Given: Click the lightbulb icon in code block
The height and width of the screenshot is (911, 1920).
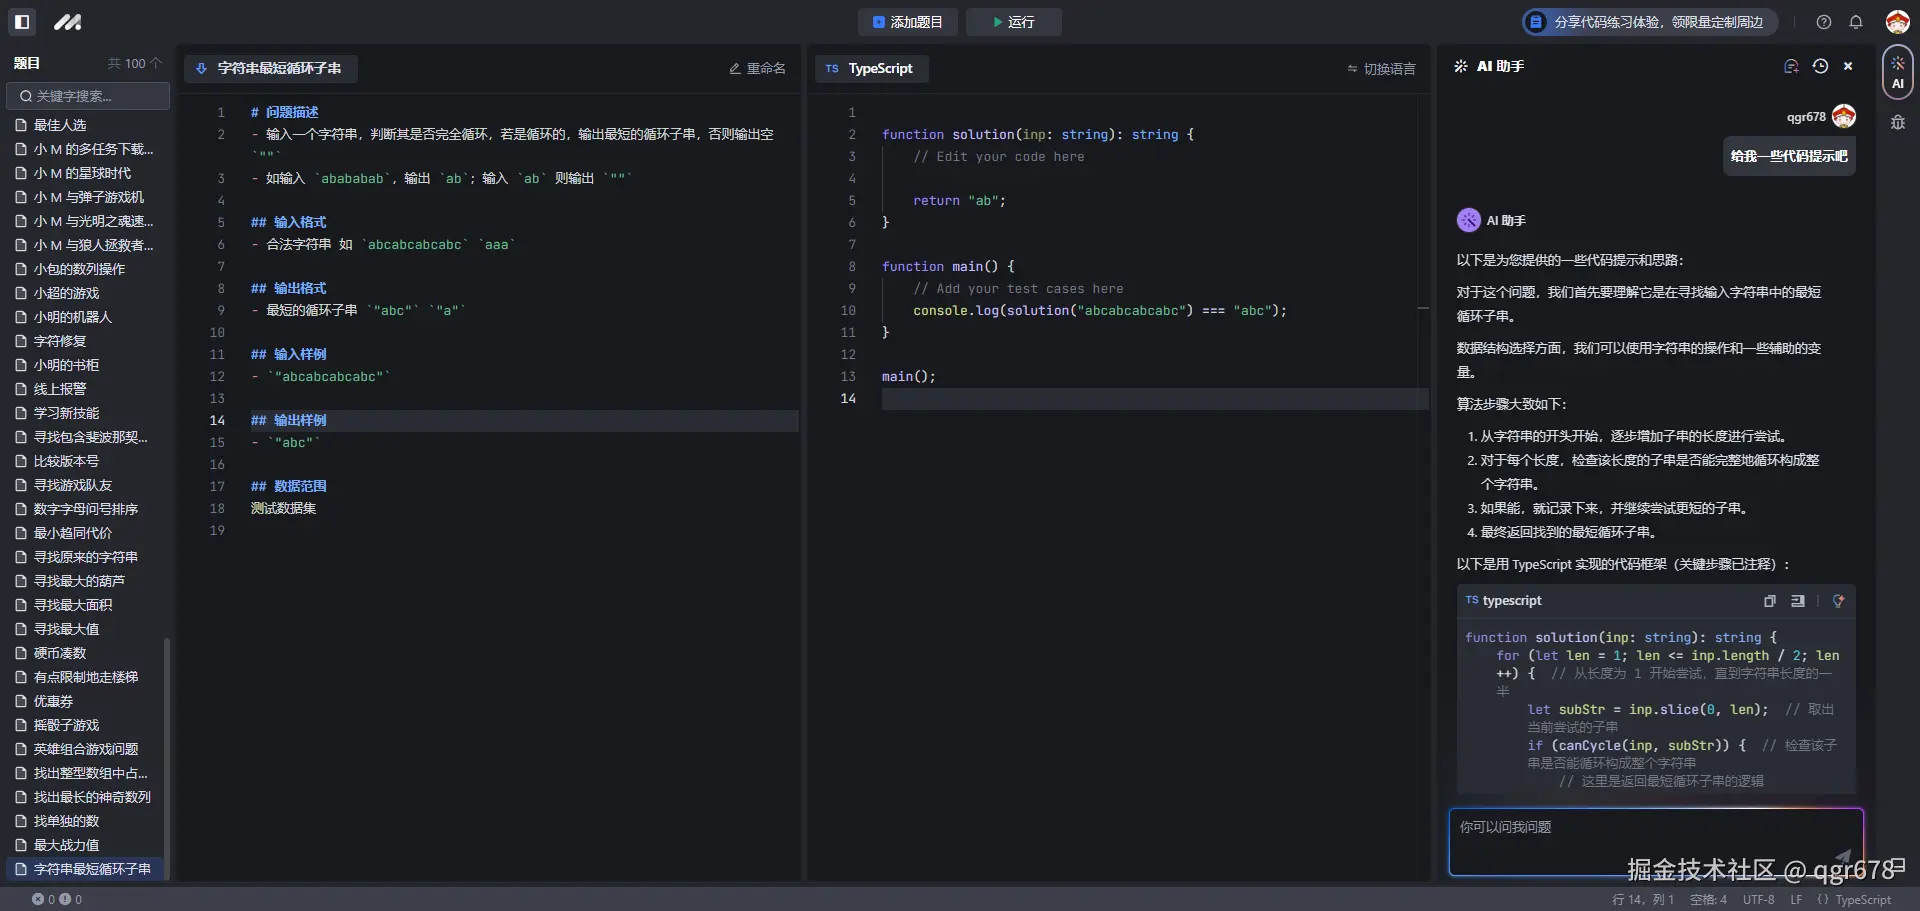Looking at the screenshot, I should tap(1837, 601).
